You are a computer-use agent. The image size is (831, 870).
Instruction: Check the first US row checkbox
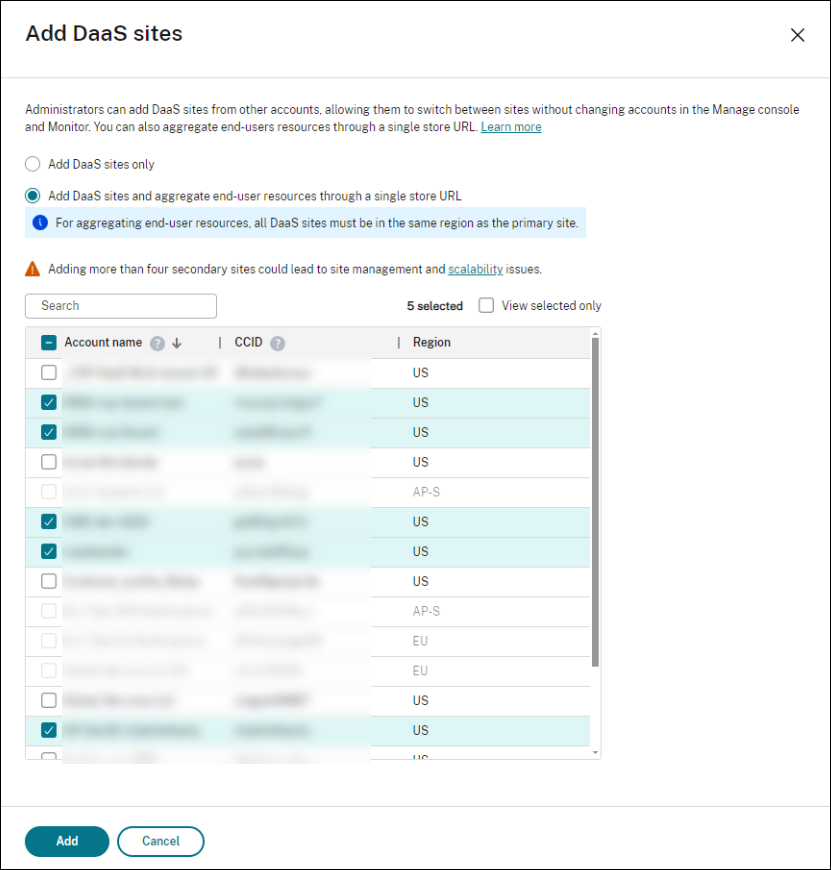49,373
